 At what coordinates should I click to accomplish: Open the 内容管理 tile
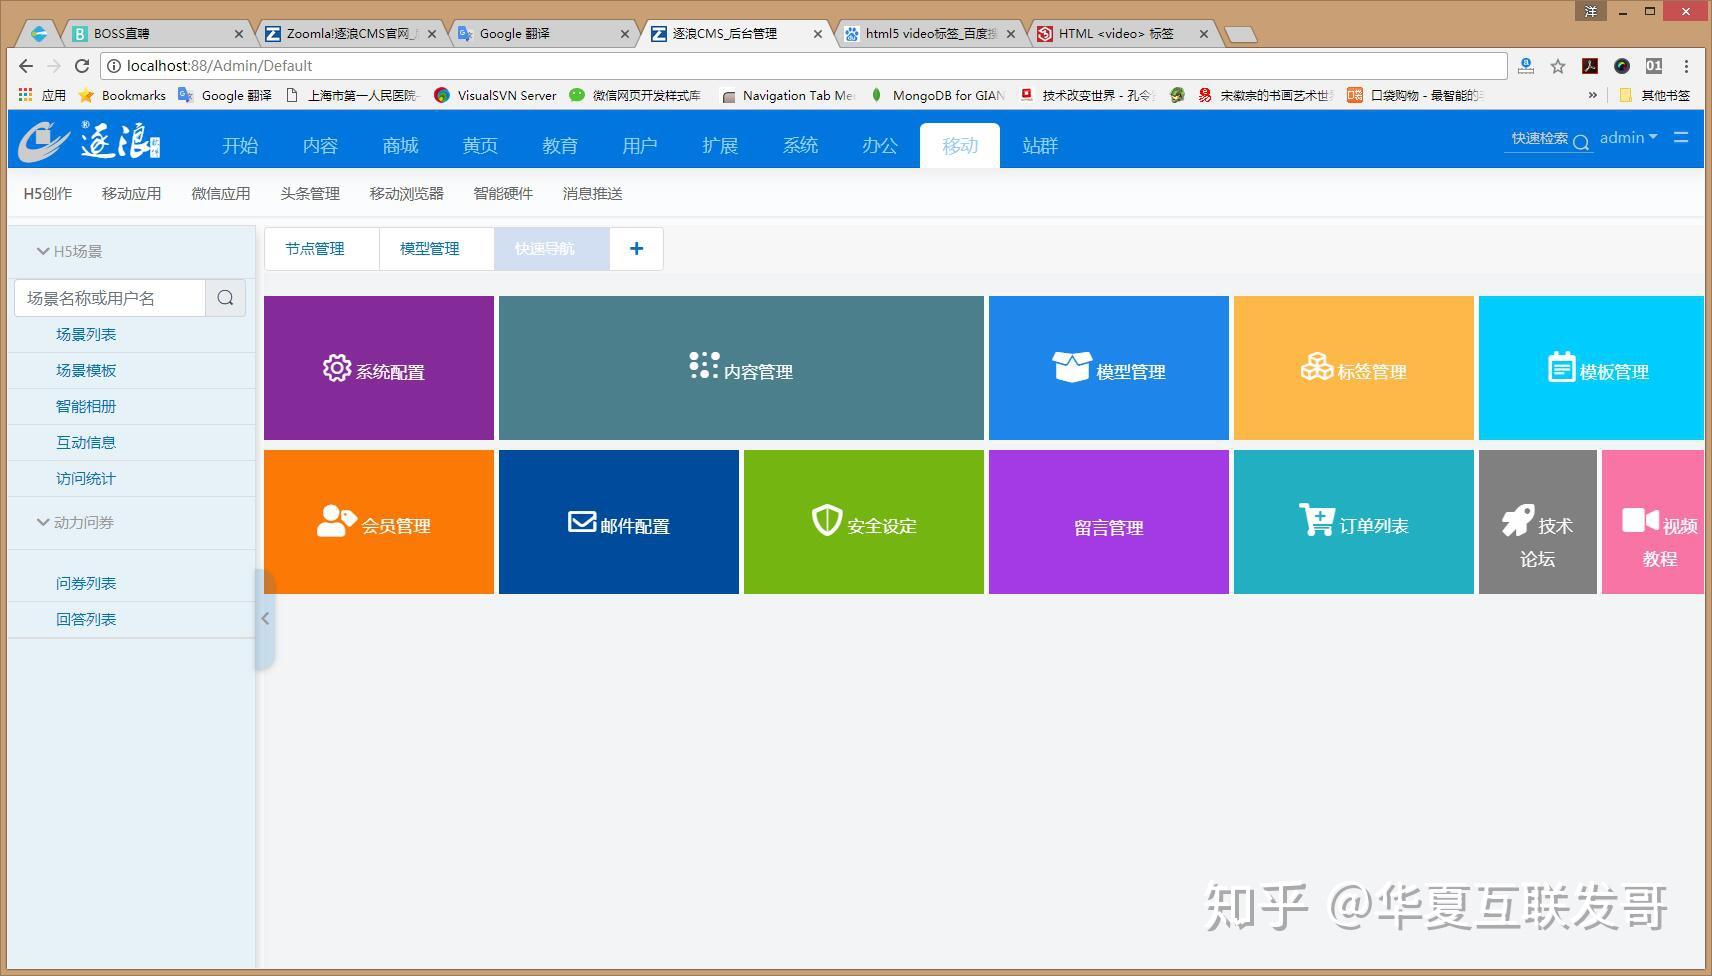coord(741,368)
